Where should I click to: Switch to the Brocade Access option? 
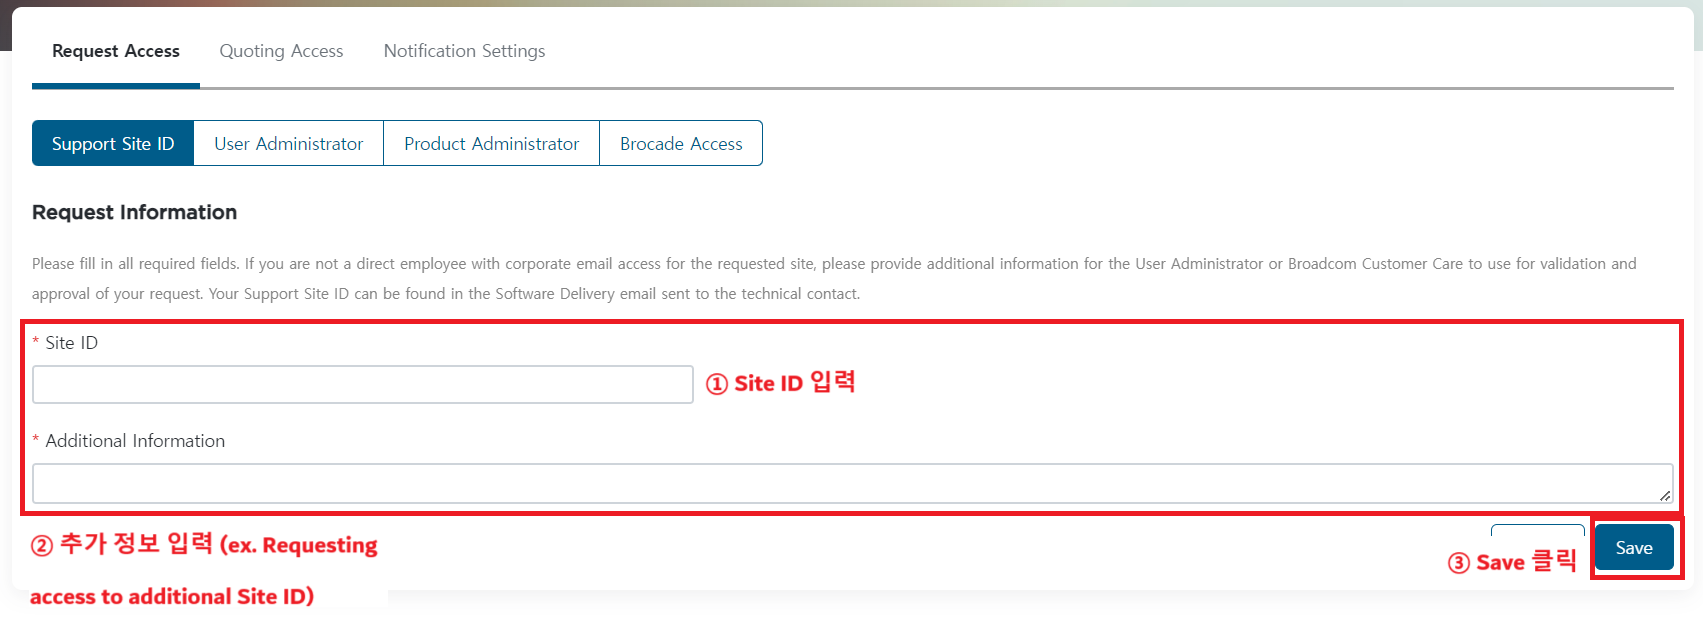[x=681, y=144]
